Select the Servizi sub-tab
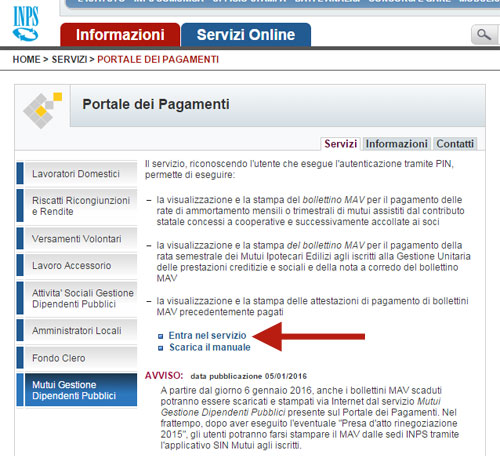This screenshot has height=458, width=500. pyautogui.click(x=340, y=144)
